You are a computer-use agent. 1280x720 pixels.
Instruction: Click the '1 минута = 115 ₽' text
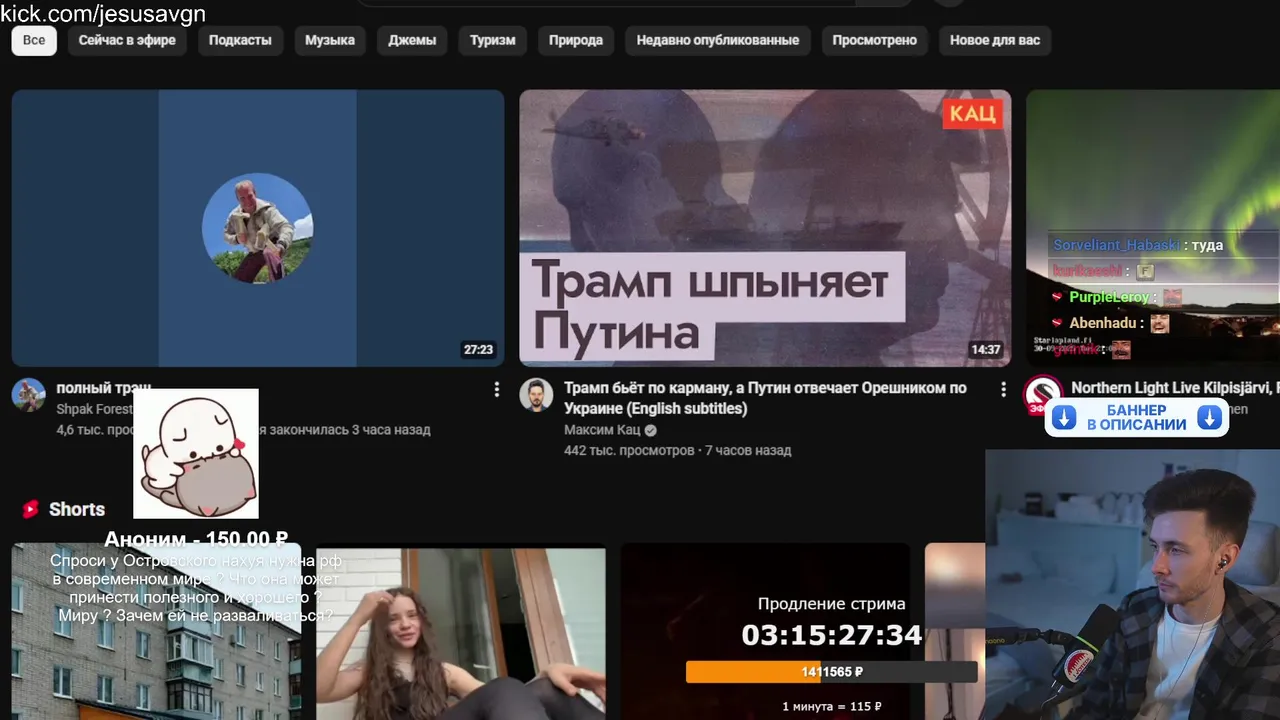pyautogui.click(x=832, y=706)
